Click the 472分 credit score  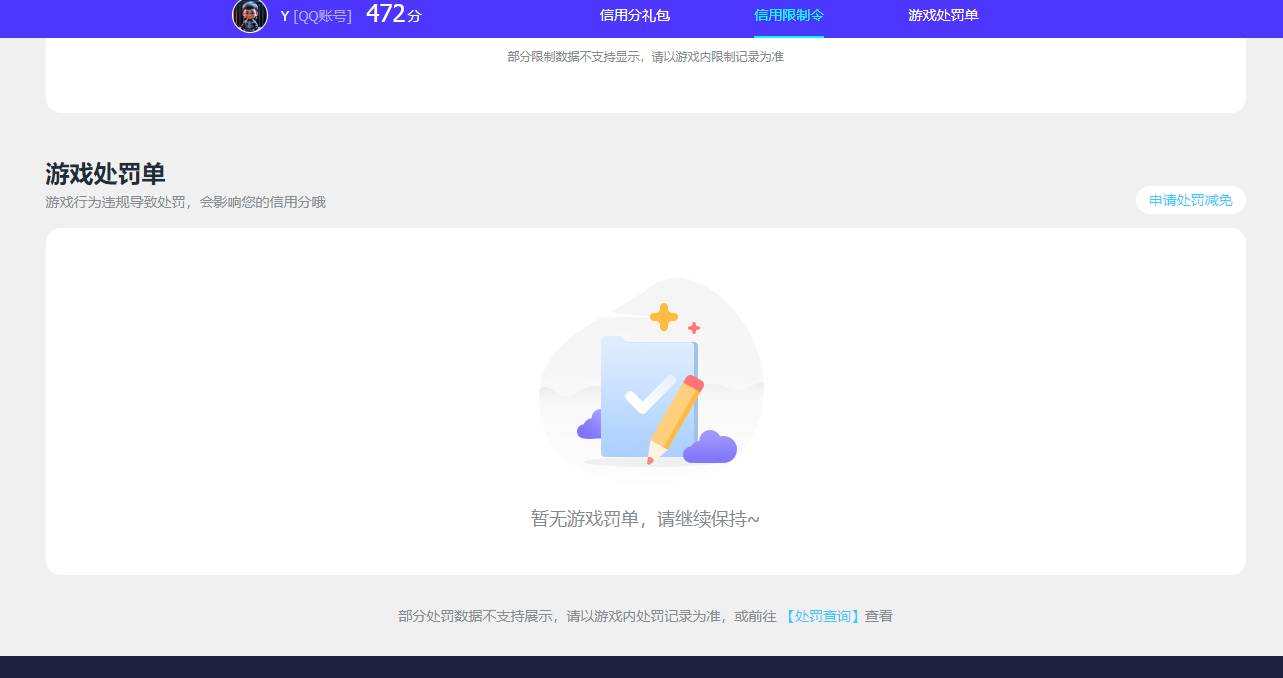coord(394,14)
